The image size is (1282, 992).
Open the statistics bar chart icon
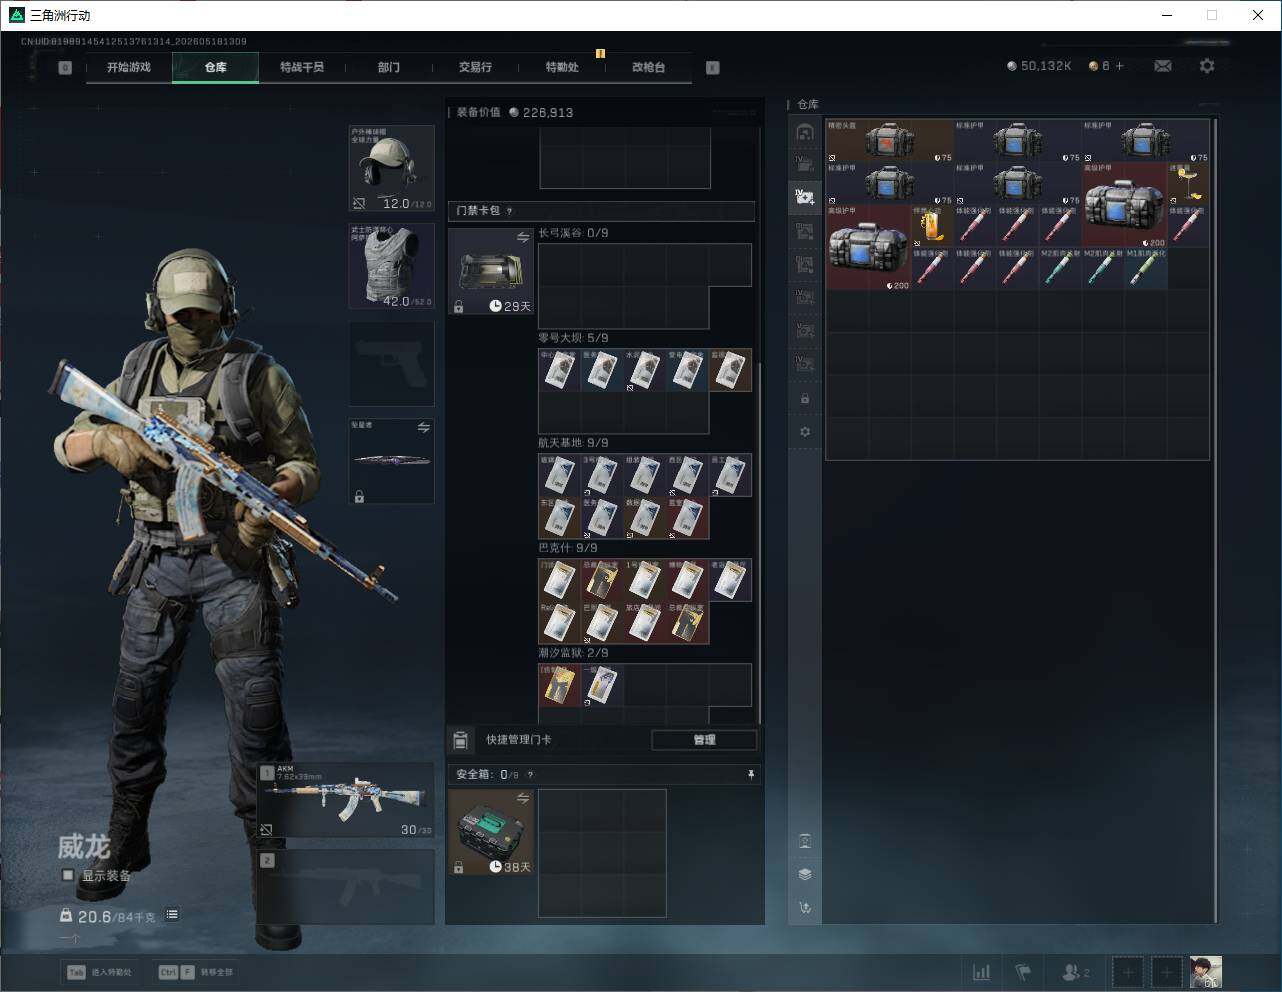(x=982, y=972)
